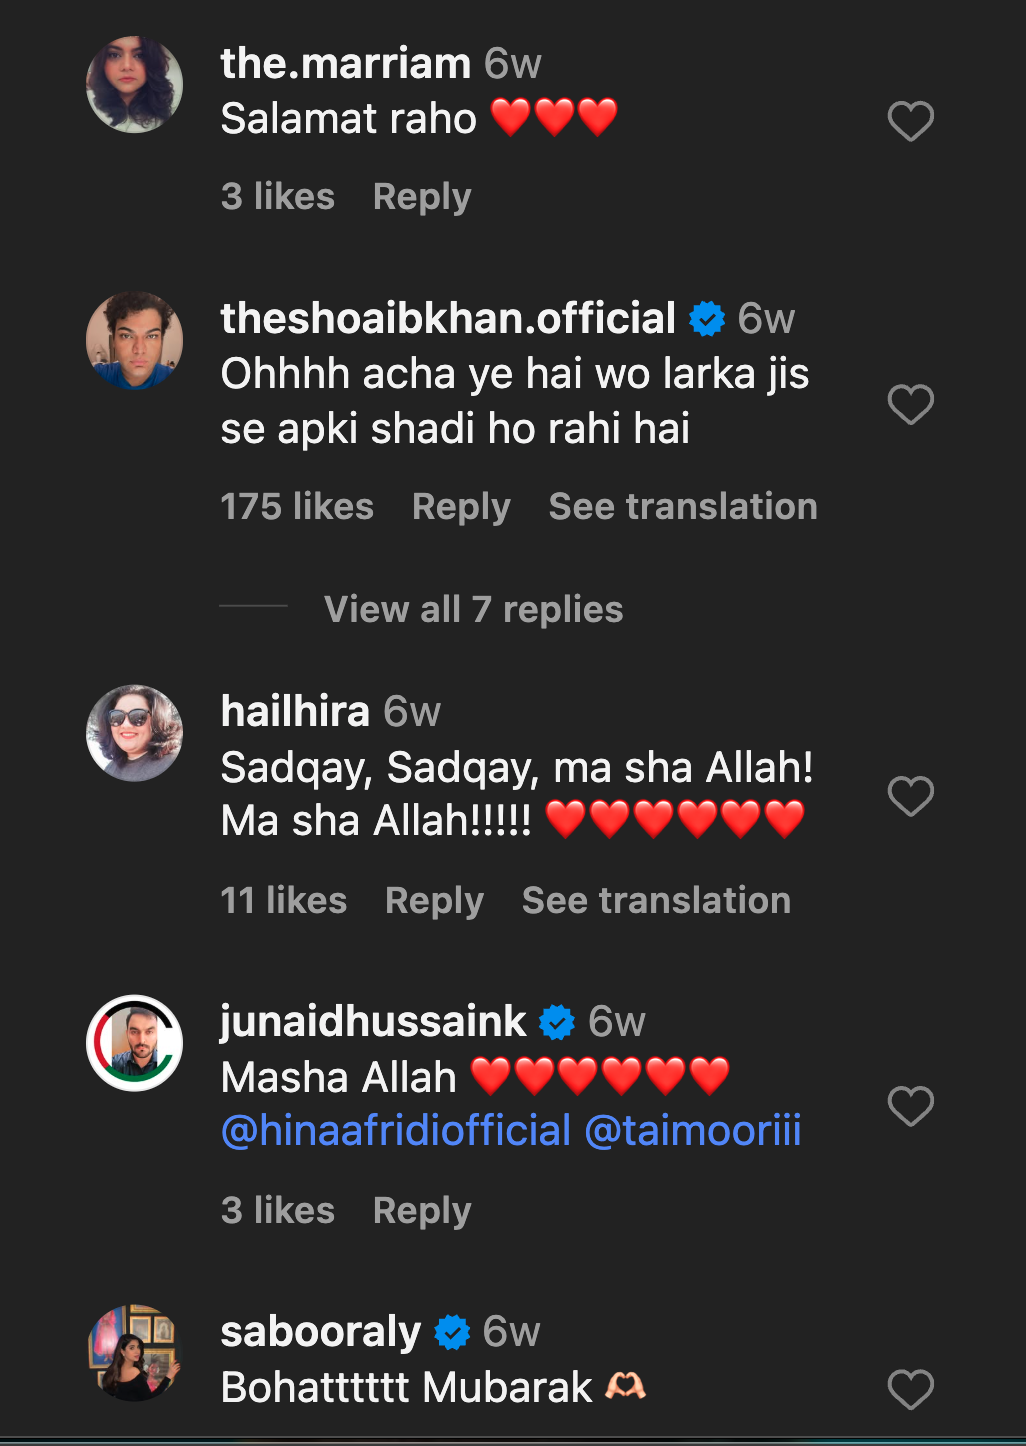Click theshoaibkhan.official's blue verified badge
Viewport: 1026px width, 1446px height.
[x=705, y=319]
